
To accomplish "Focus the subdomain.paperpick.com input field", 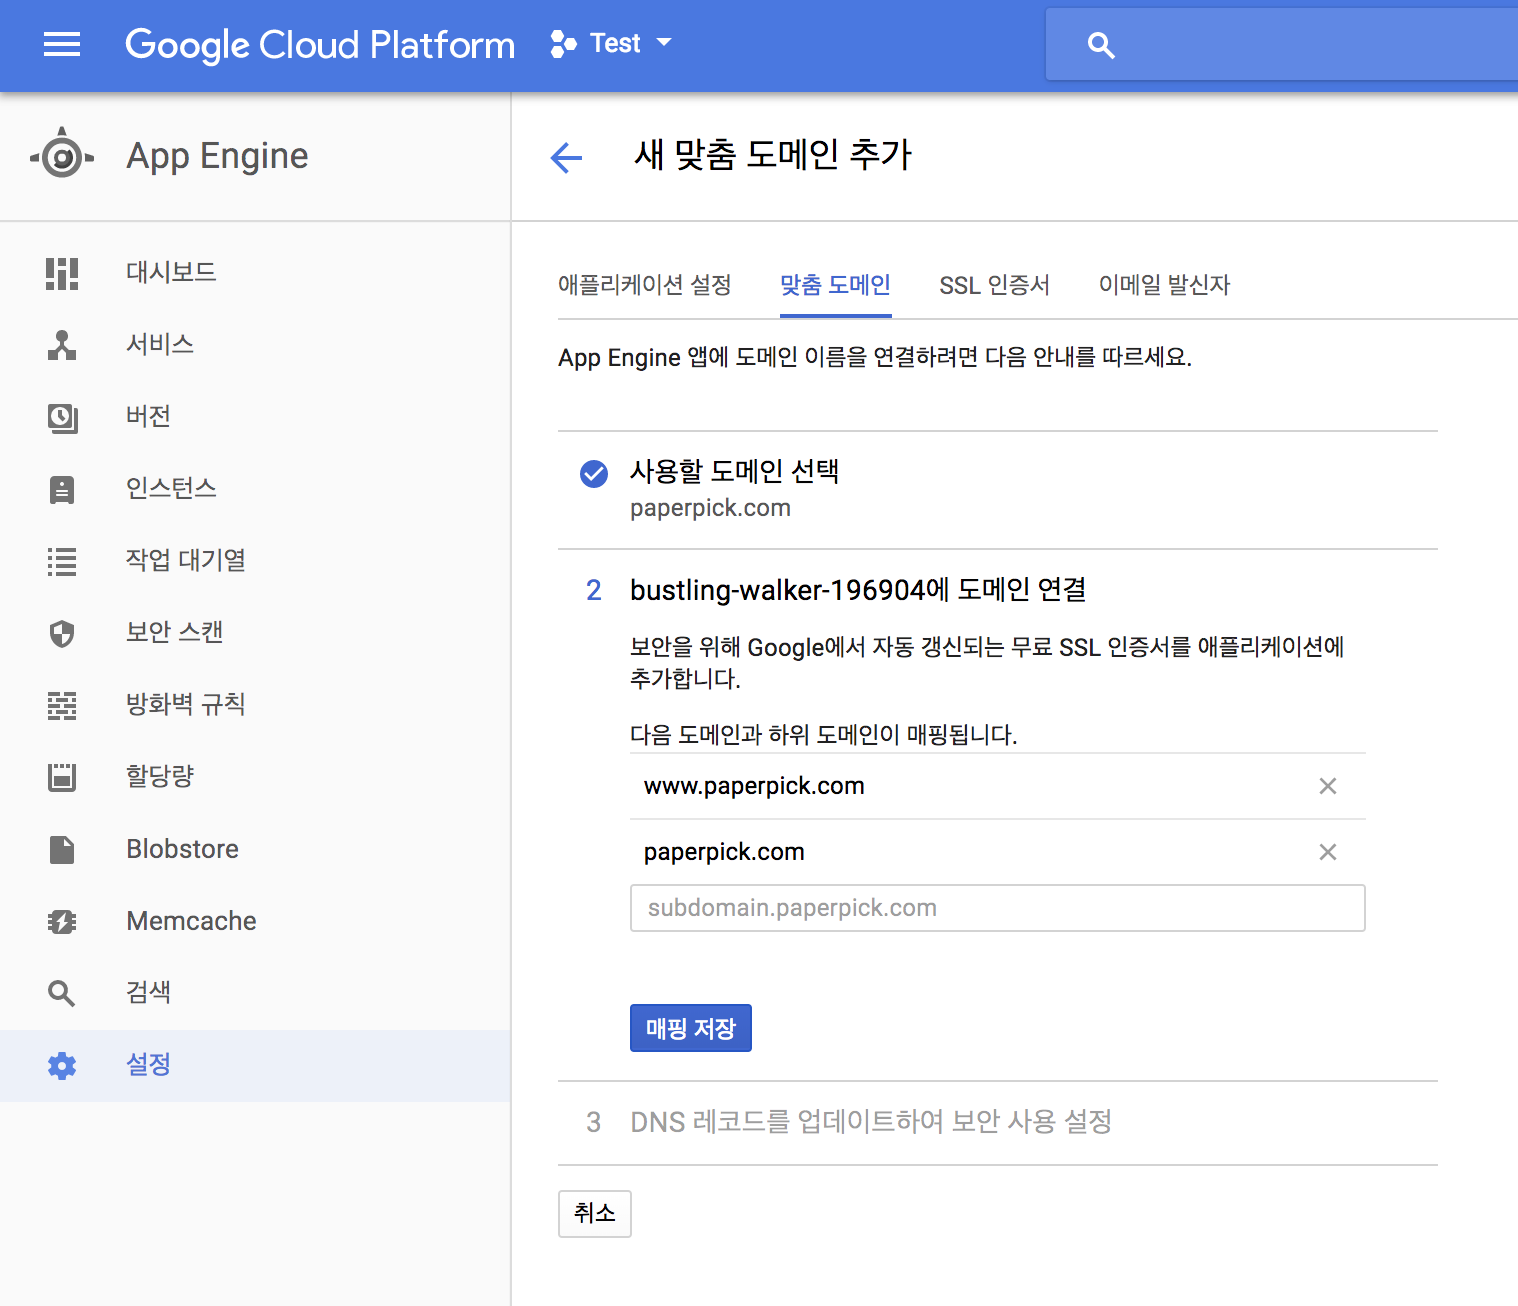I will click(998, 908).
